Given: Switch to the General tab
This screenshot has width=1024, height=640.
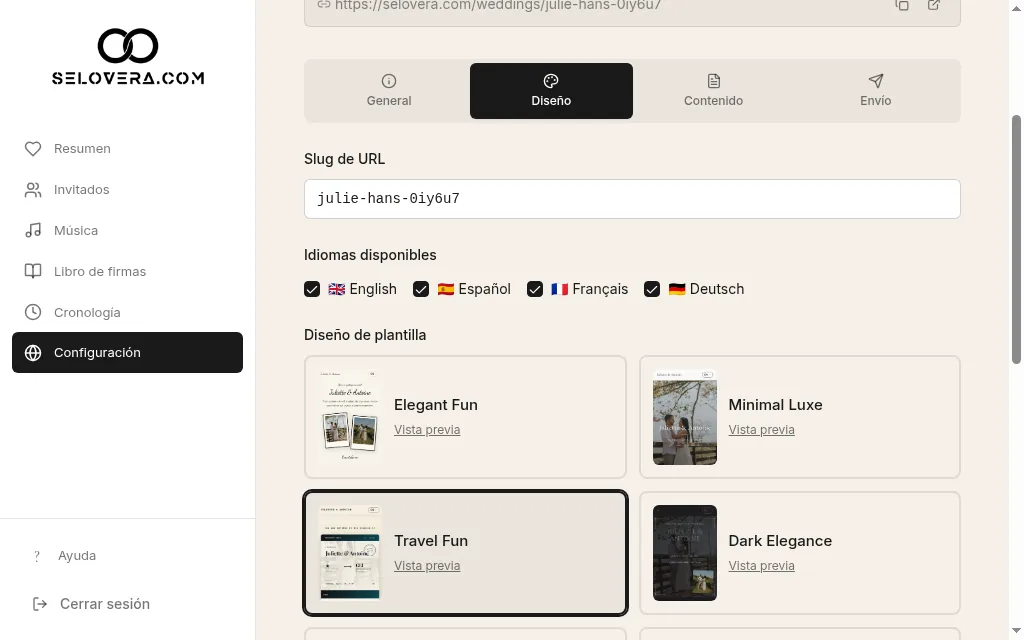Looking at the screenshot, I should [389, 91].
